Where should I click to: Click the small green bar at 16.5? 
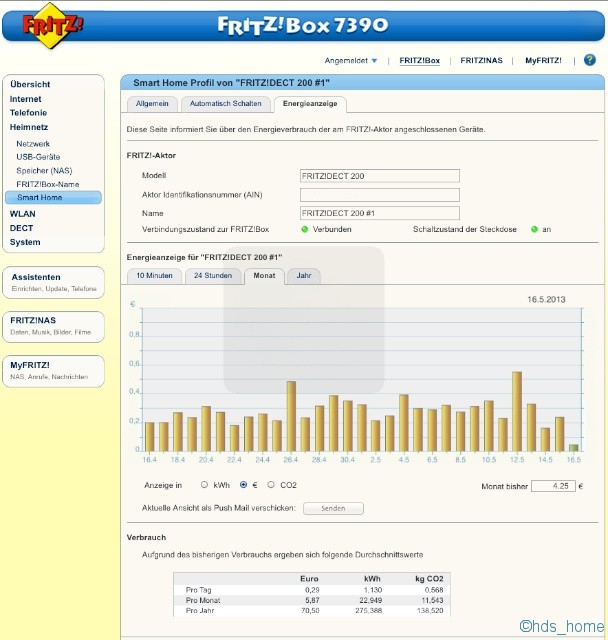(x=573, y=448)
